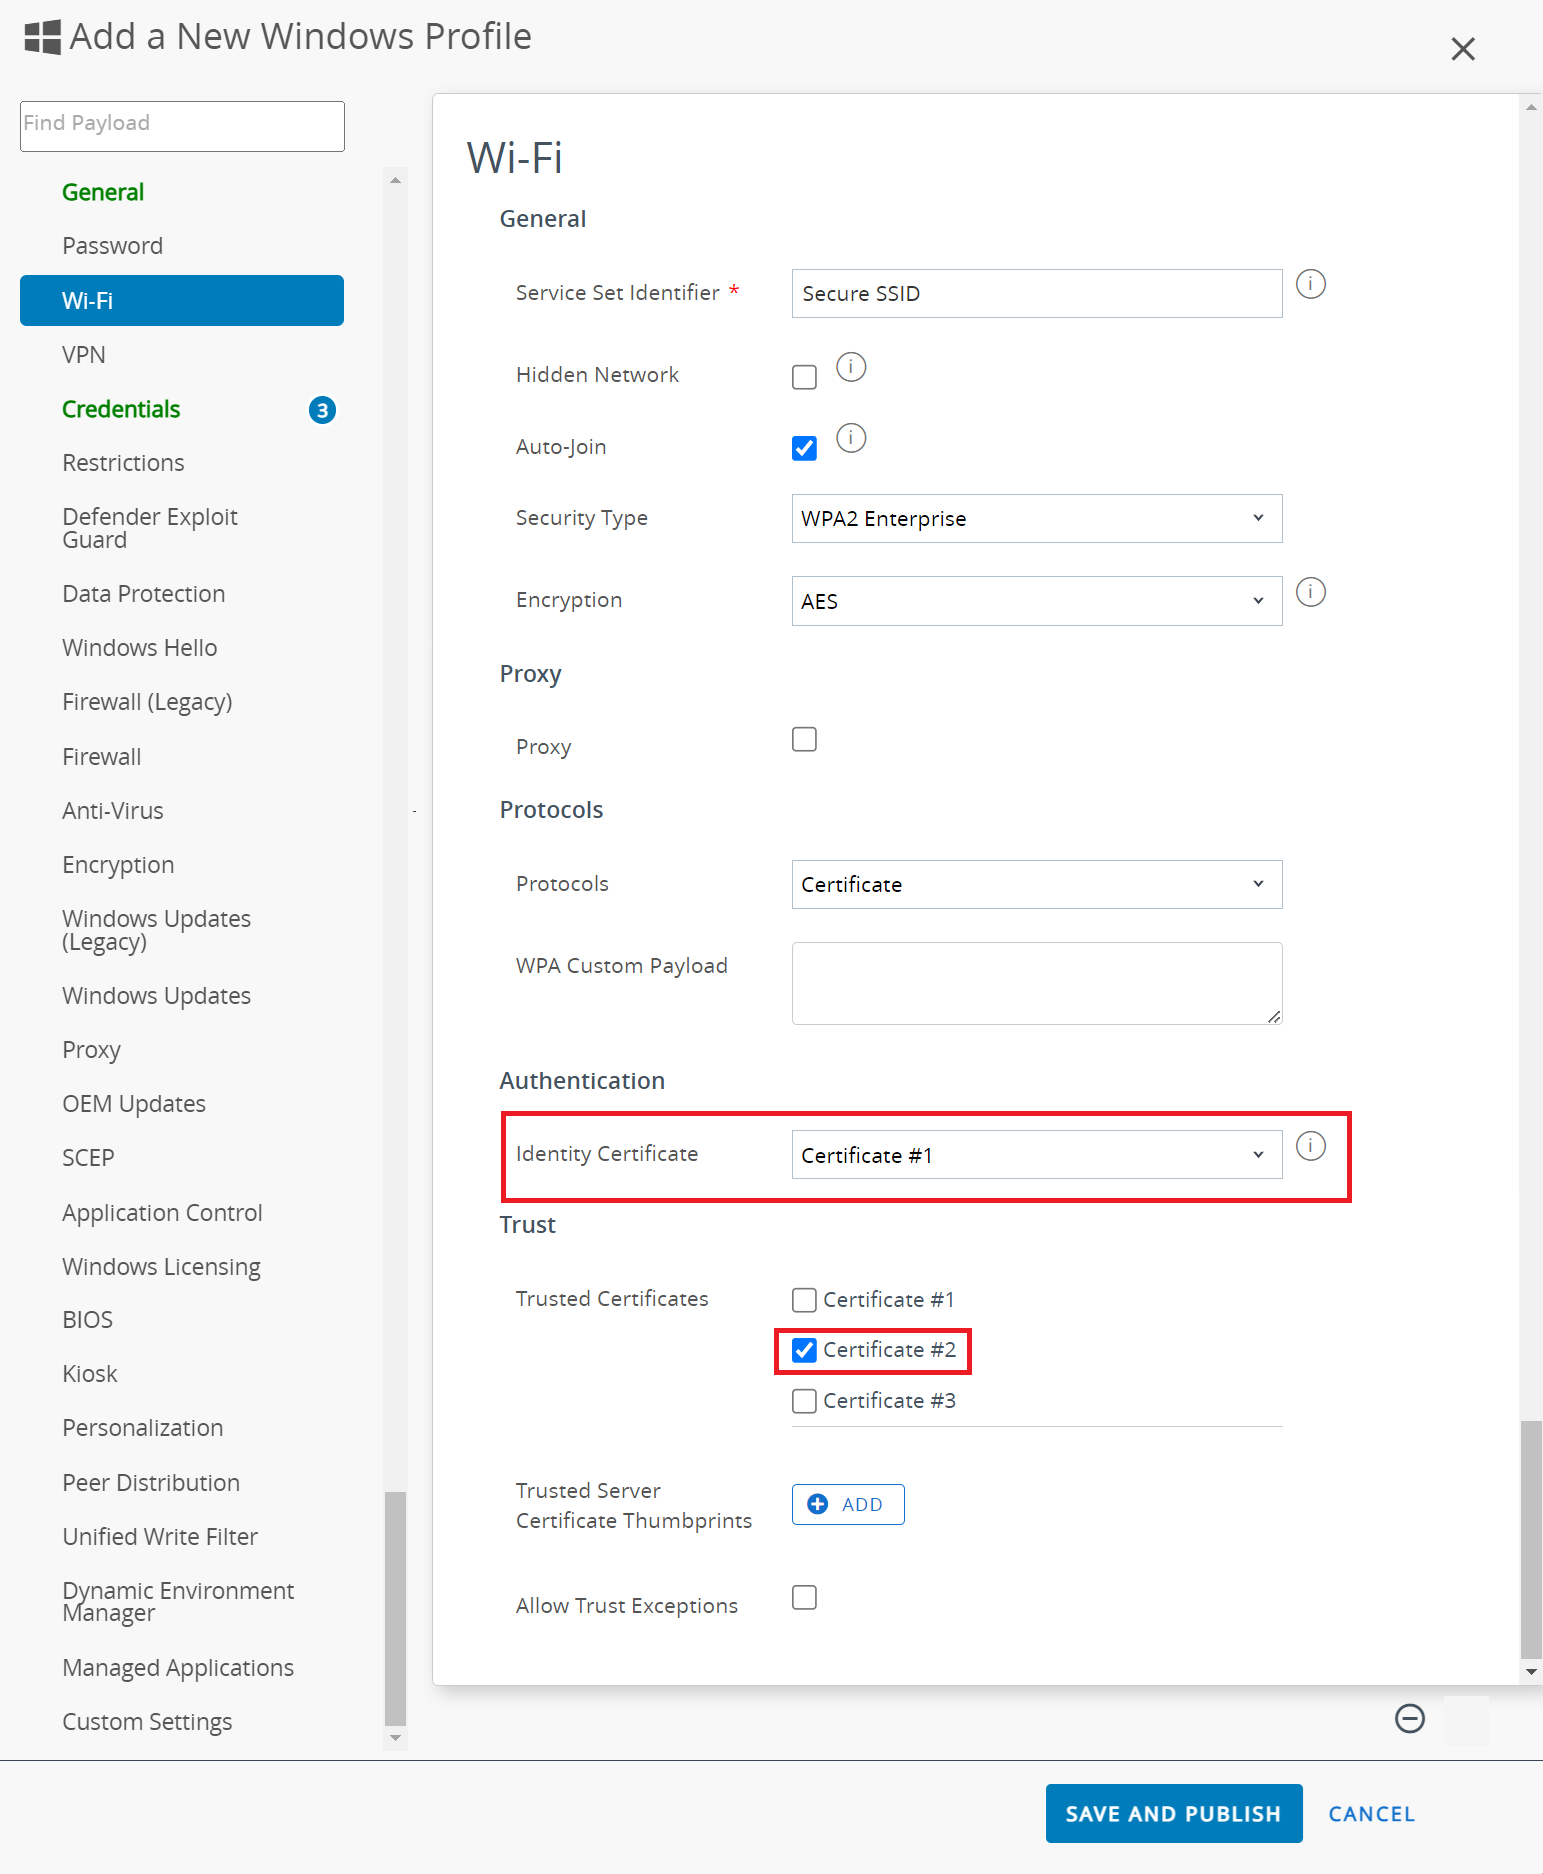Check Certificate #3 under Trusted Certificates
This screenshot has height=1874, width=1543.
[x=804, y=1401]
